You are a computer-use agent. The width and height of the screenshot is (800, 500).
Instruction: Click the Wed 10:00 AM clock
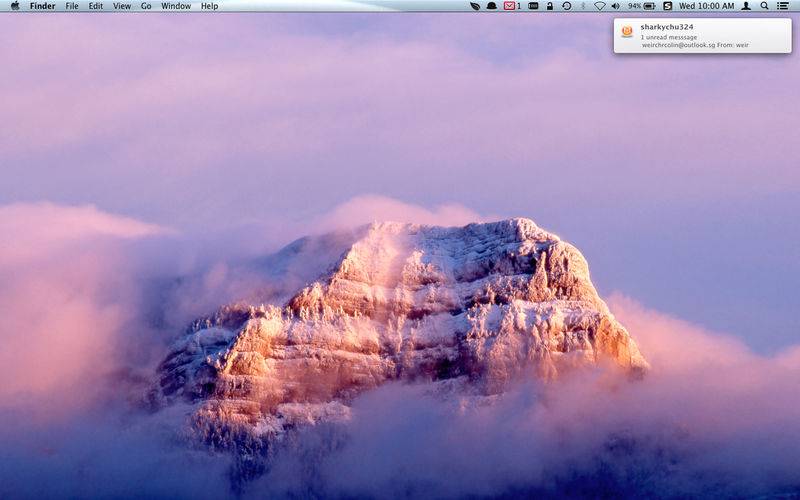(706, 6)
